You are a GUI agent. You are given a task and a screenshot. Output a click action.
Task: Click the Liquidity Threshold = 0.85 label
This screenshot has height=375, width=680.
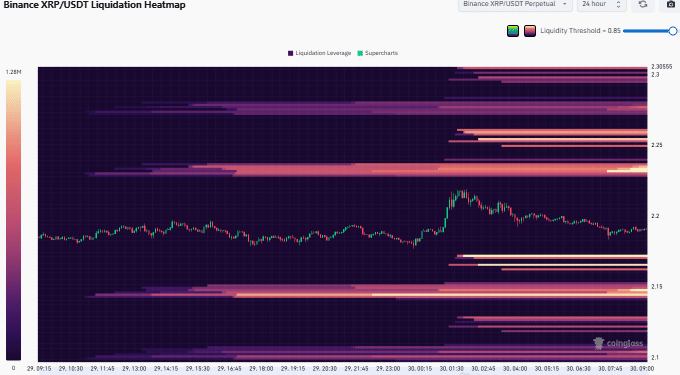tap(580, 31)
